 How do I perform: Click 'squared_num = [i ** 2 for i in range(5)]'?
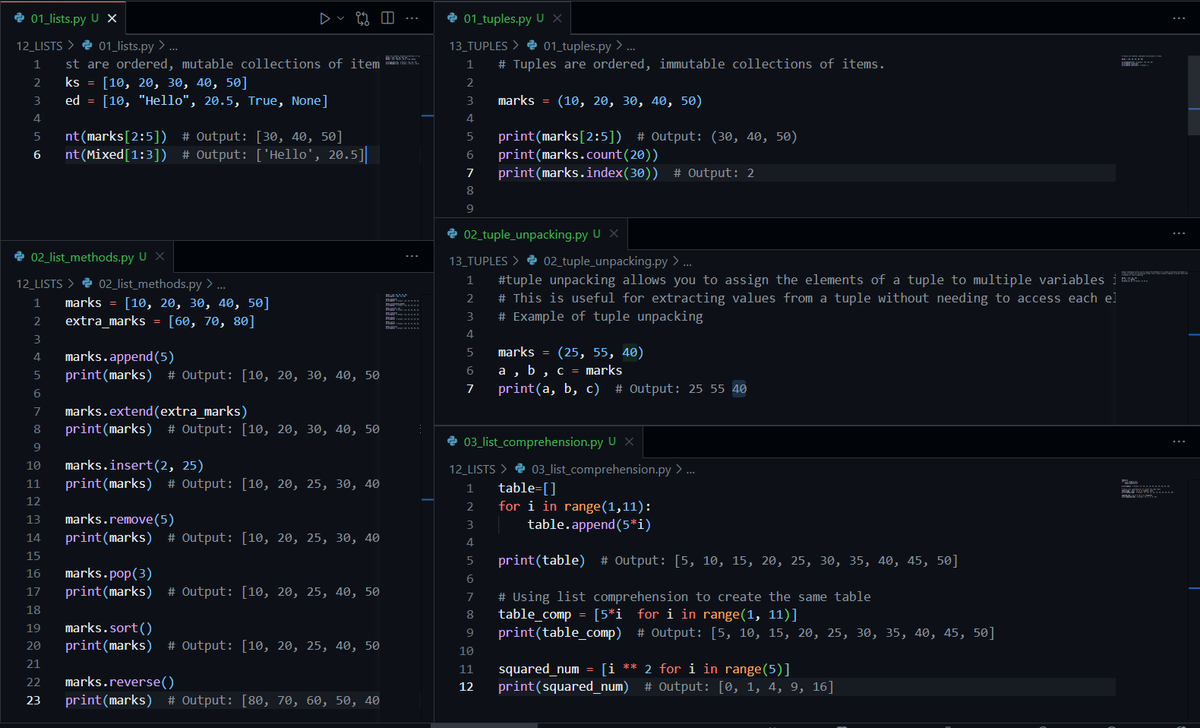click(x=646, y=669)
